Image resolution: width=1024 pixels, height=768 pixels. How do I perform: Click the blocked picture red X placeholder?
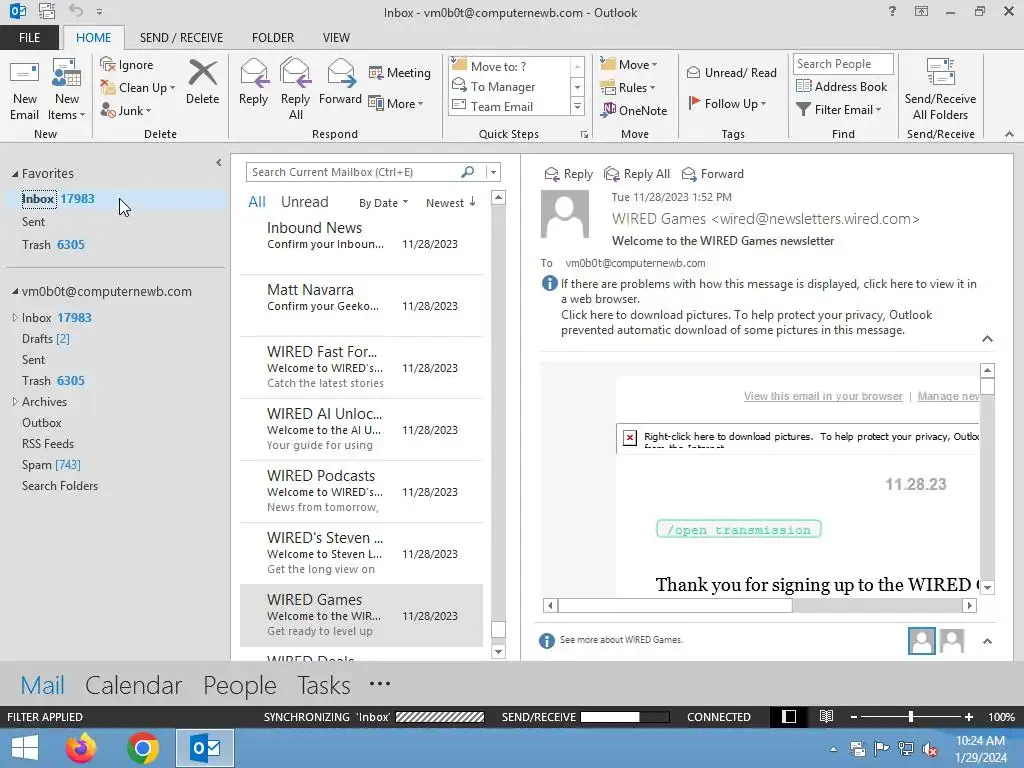point(630,438)
